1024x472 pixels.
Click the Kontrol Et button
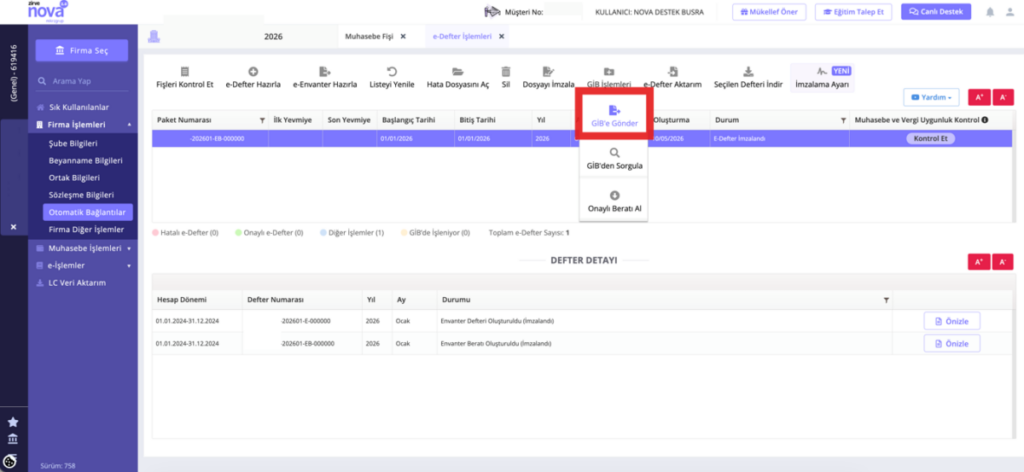(x=931, y=138)
